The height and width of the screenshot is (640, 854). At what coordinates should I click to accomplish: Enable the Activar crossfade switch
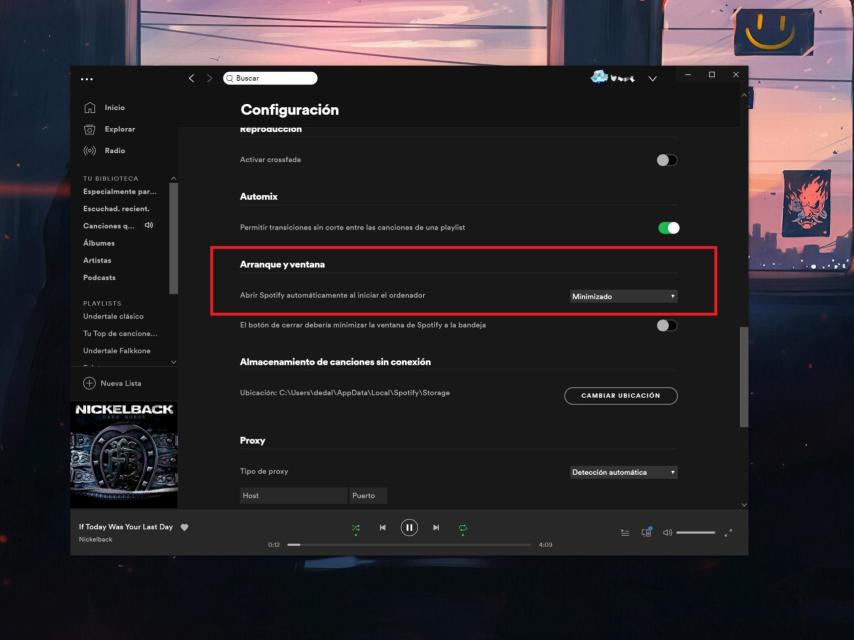point(667,160)
